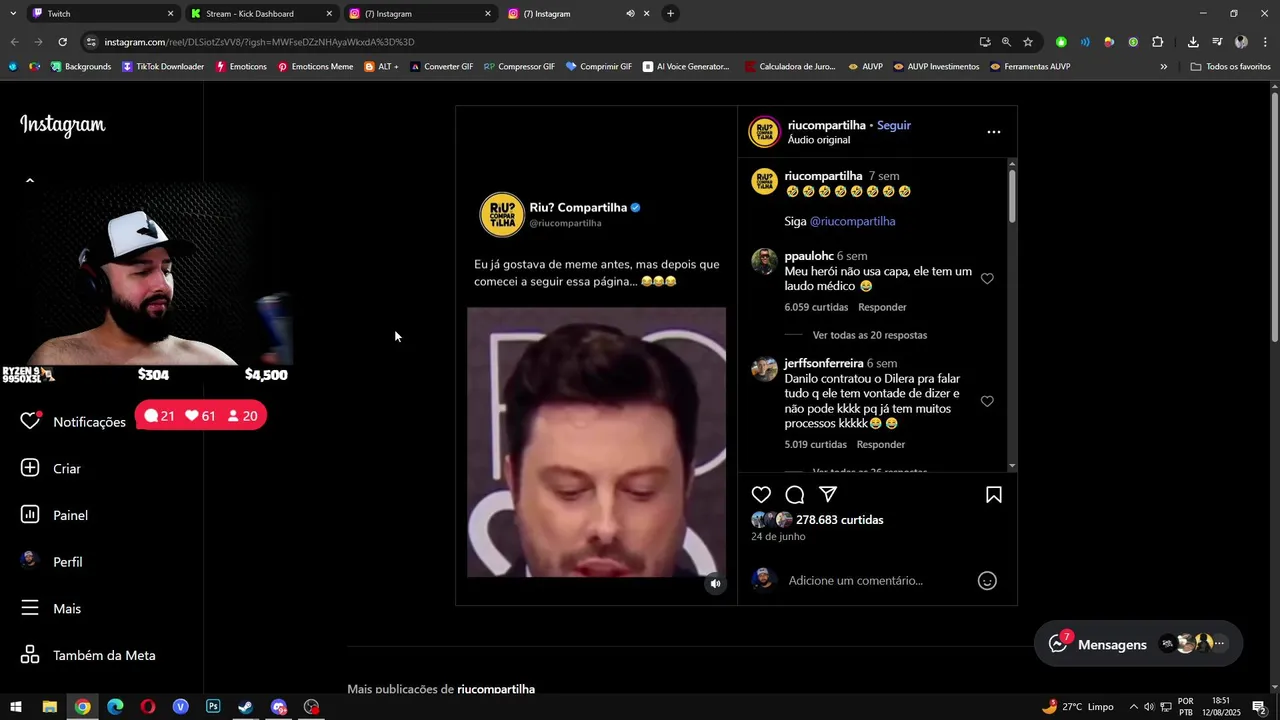
Task: Save the reel with the bookmark icon
Action: (x=994, y=495)
